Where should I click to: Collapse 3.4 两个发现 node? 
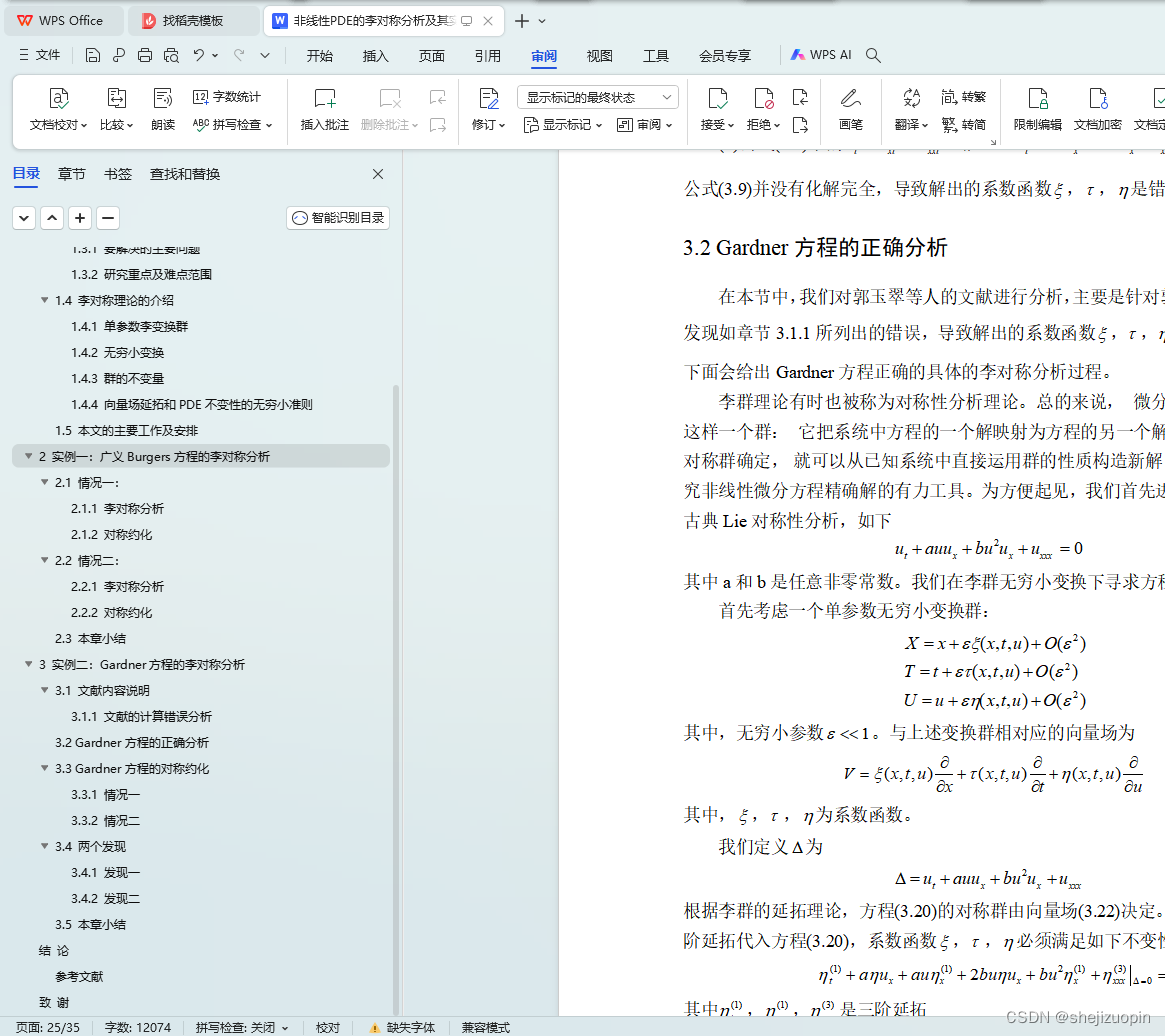[x=45, y=846]
